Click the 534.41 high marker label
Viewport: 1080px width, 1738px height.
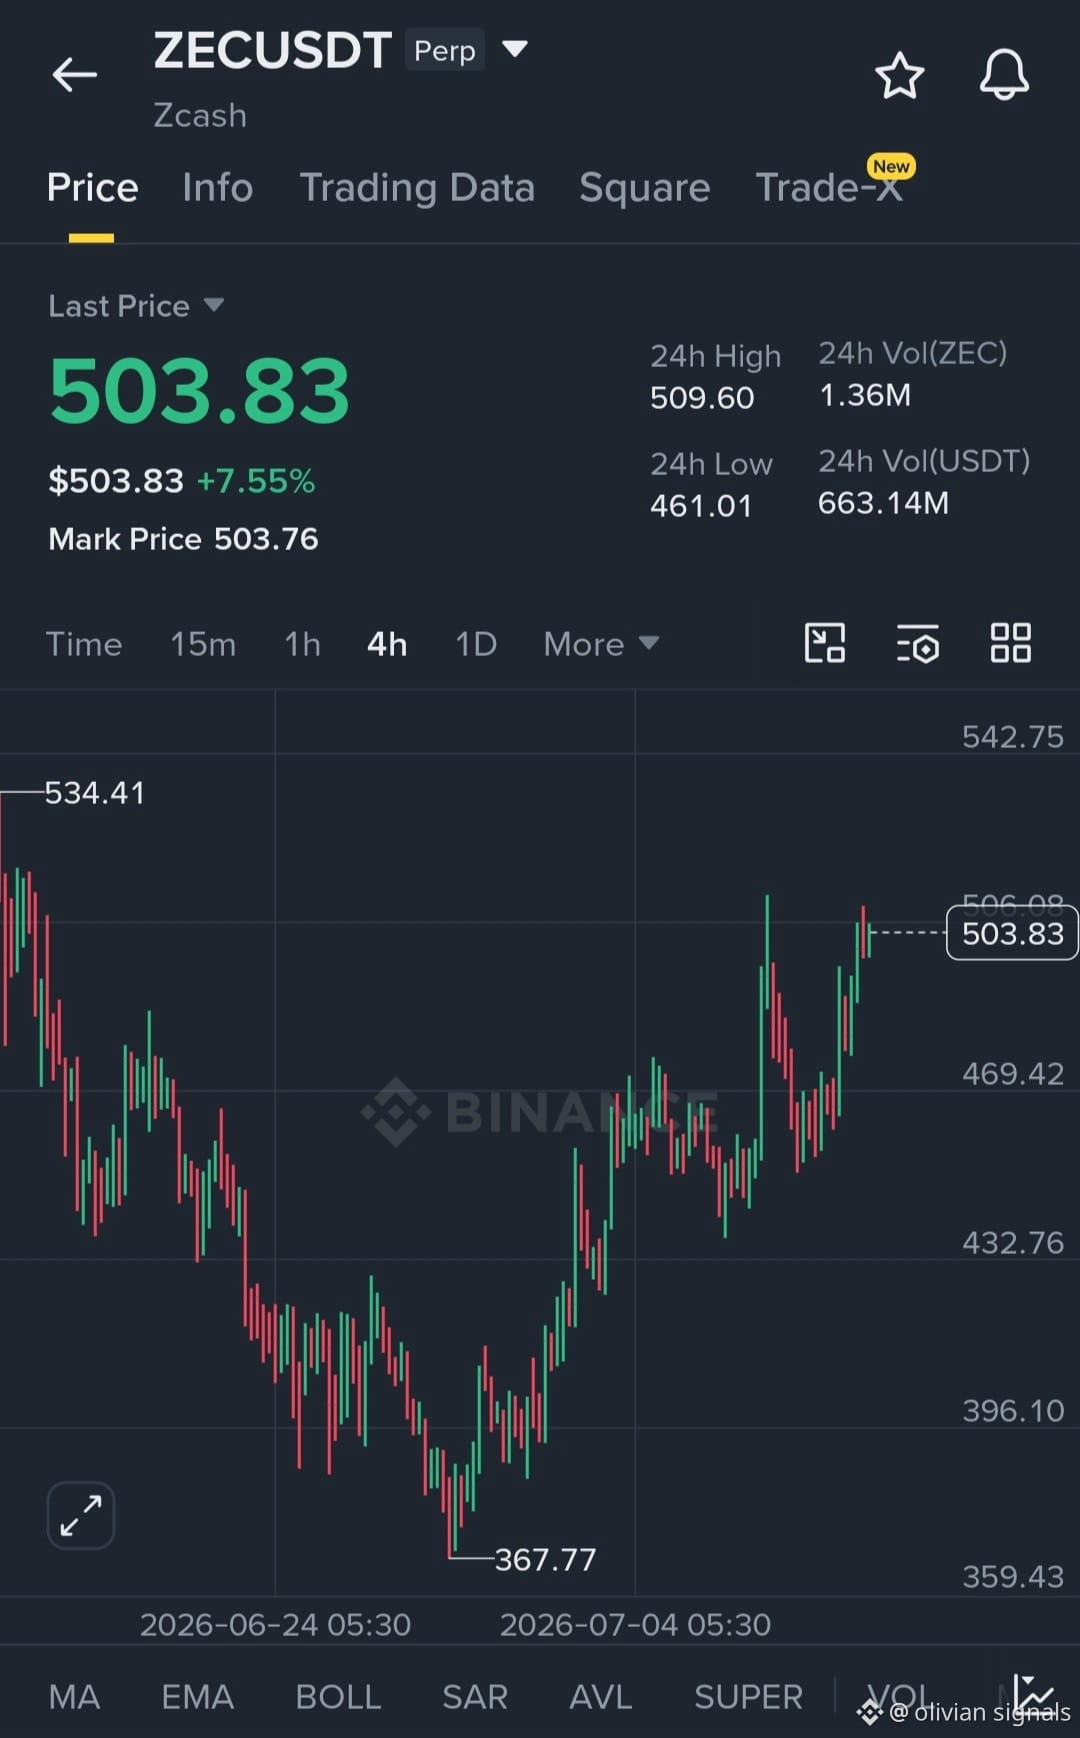tap(95, 793)
